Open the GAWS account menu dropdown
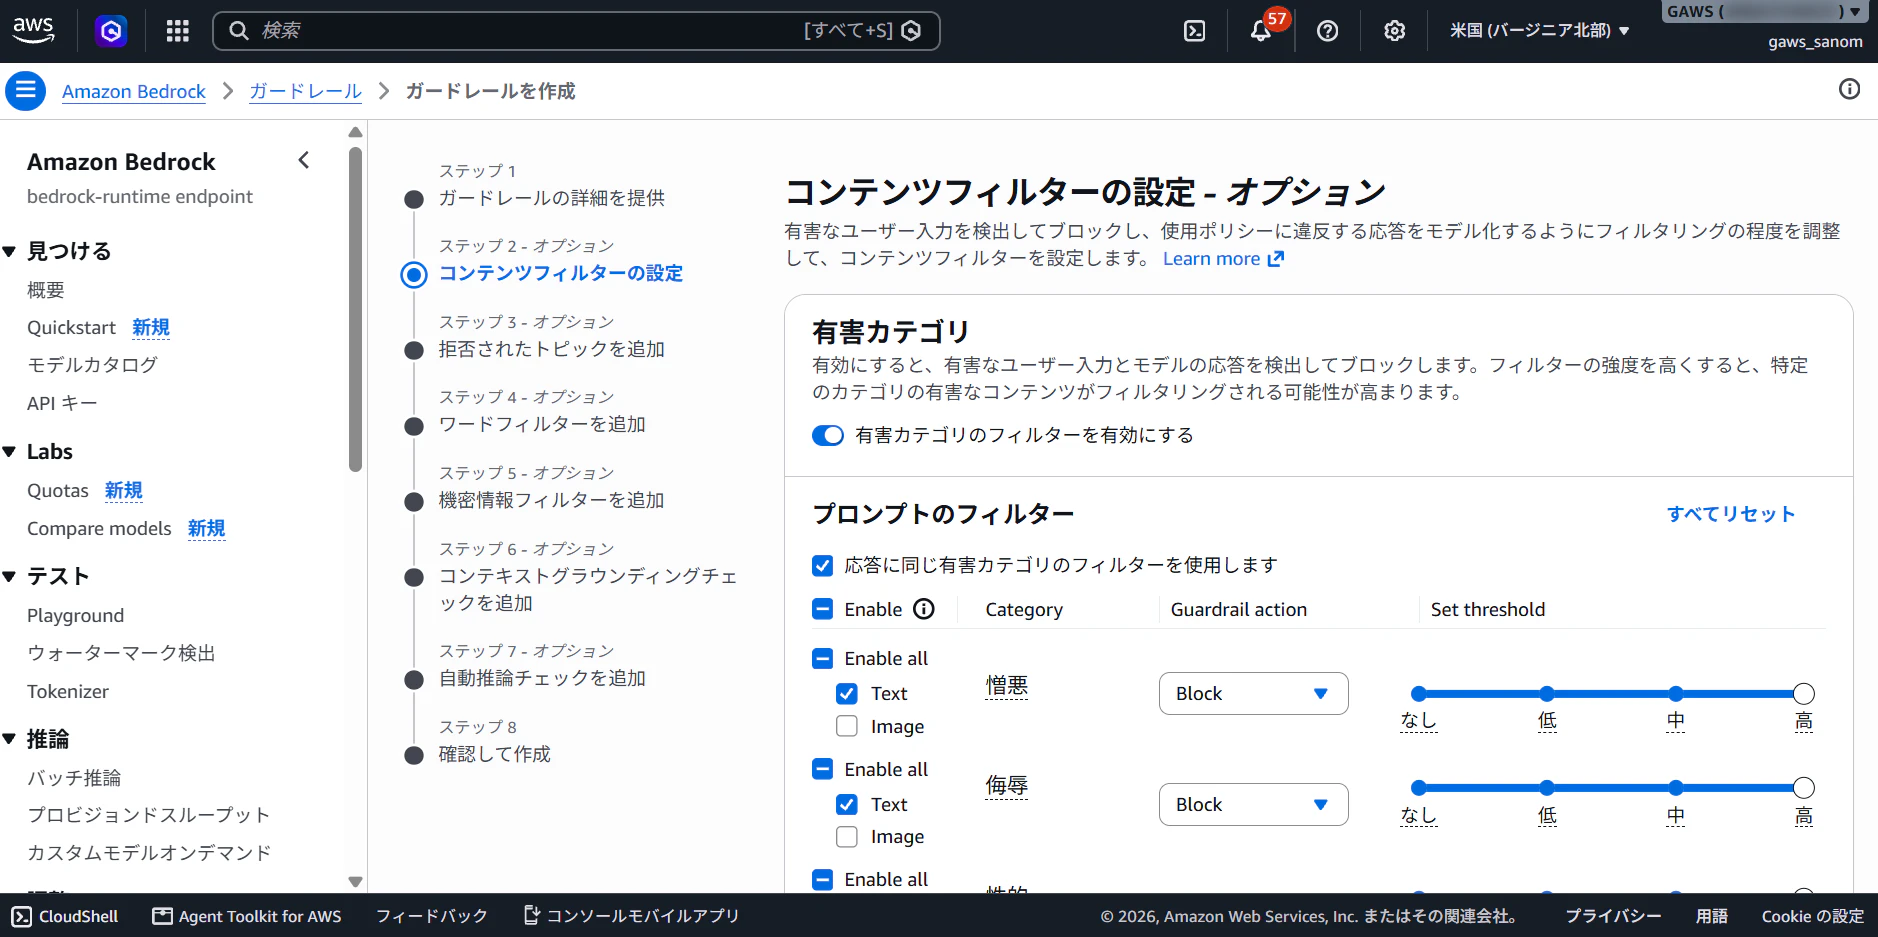 coord(1764,12)
